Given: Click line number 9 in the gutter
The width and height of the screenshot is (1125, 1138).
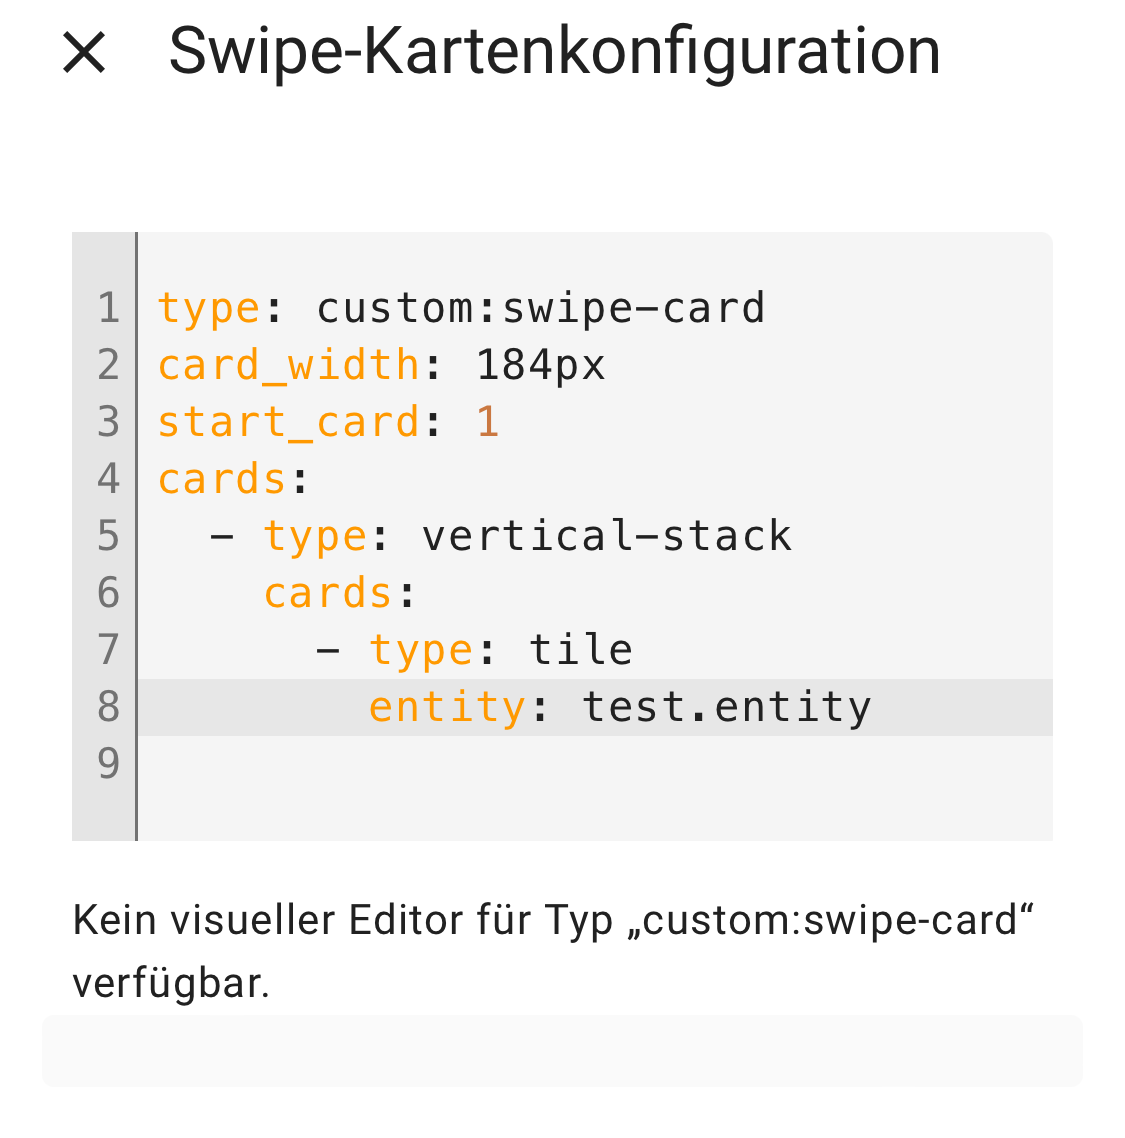Looking at the screenshot, I should click(106, 763).
